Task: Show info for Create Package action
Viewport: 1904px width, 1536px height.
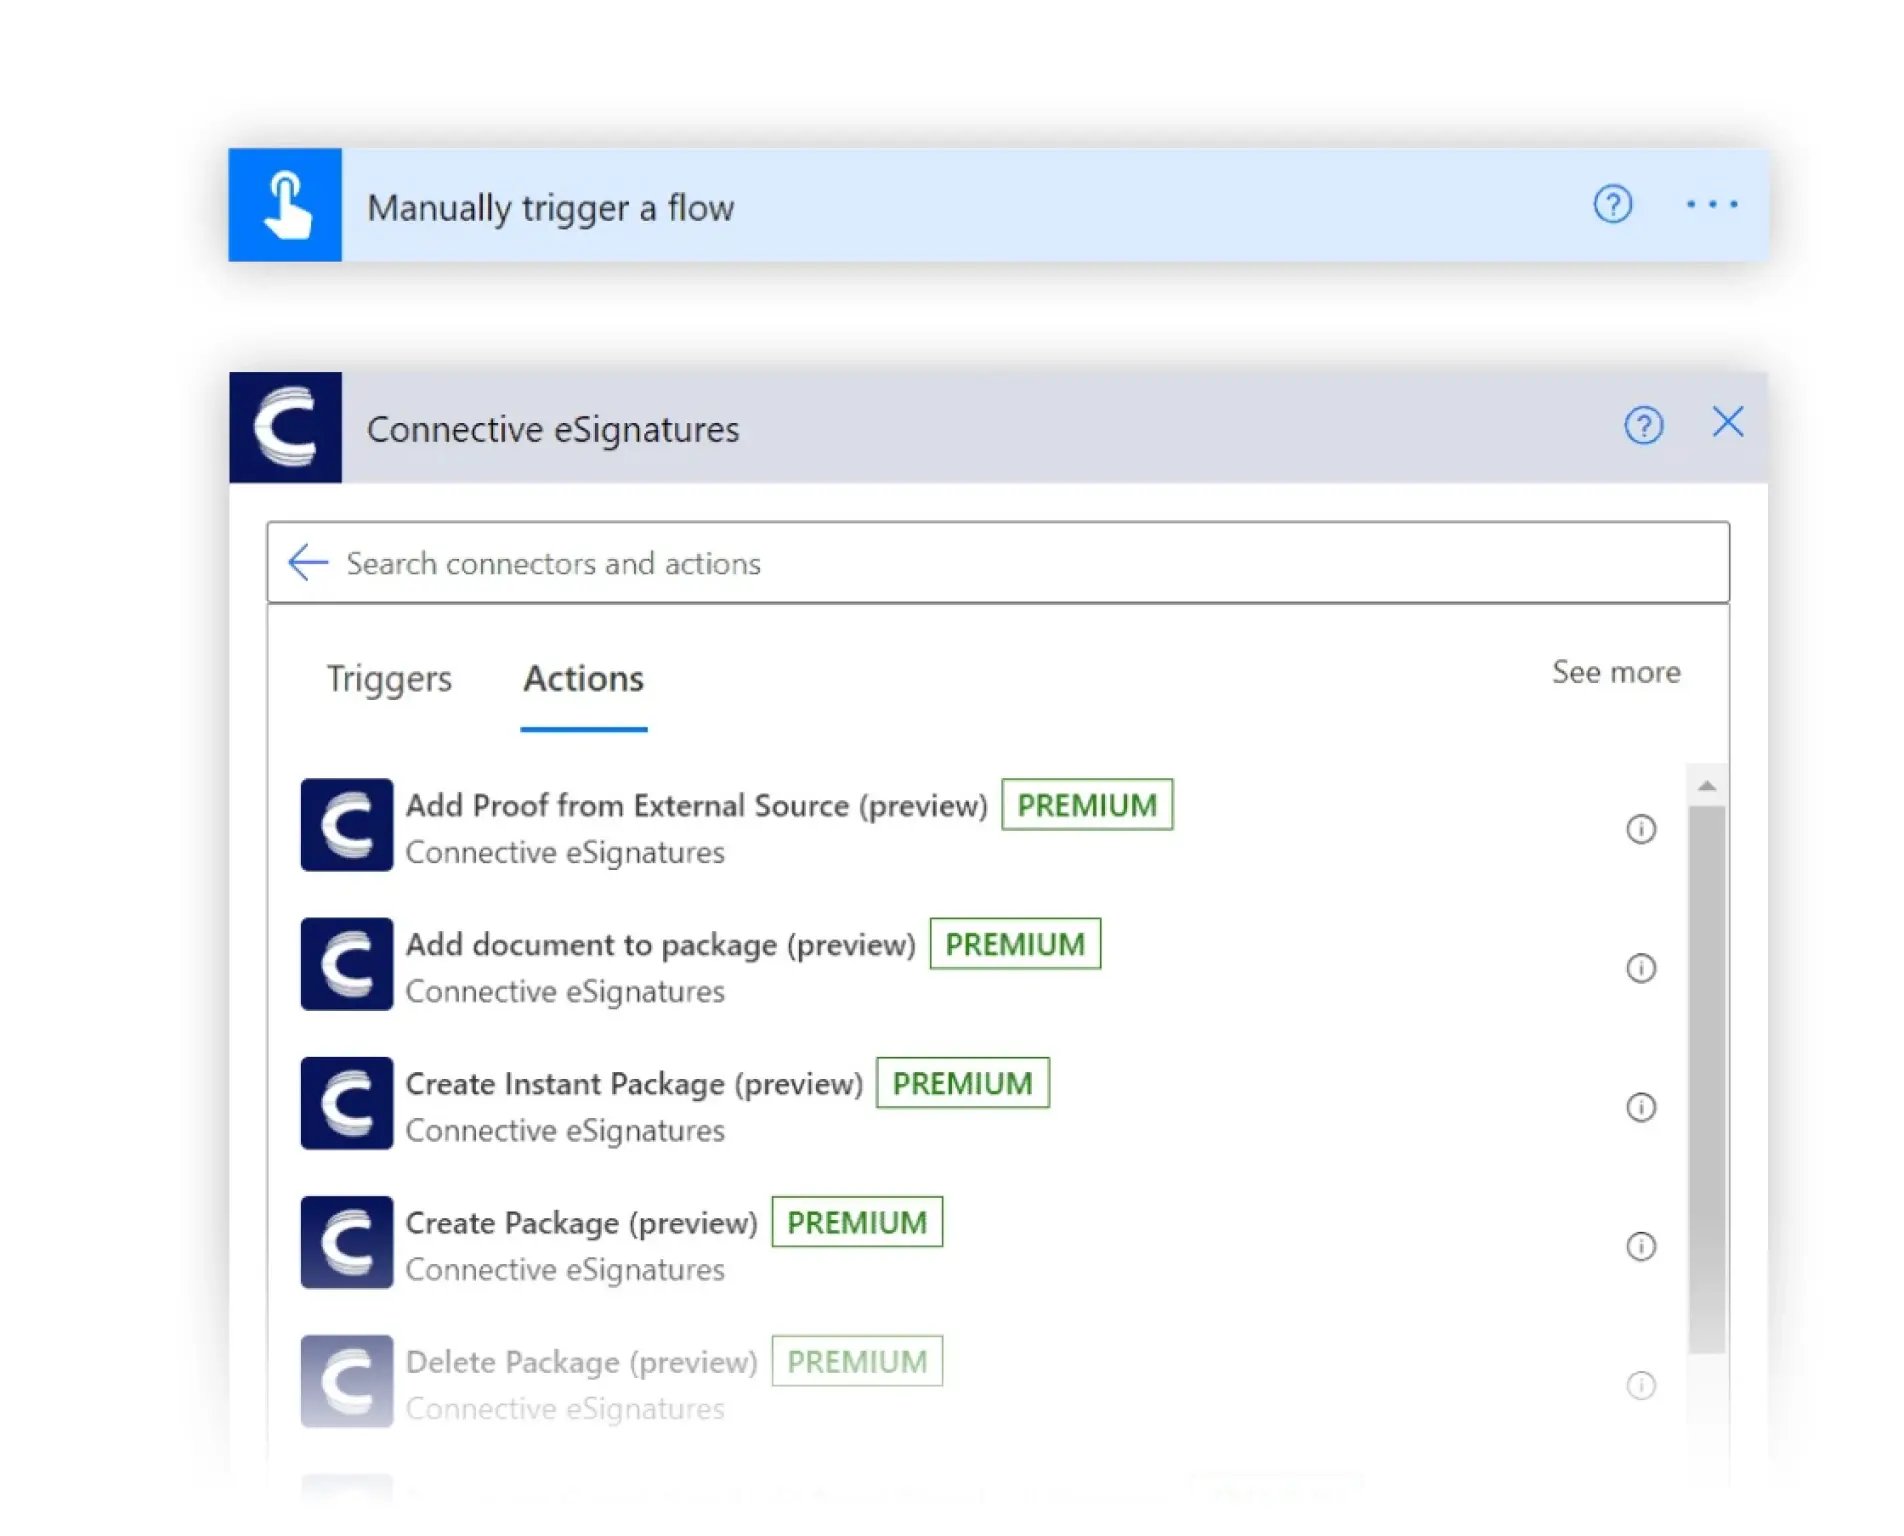Action: click(1639, 1247)
